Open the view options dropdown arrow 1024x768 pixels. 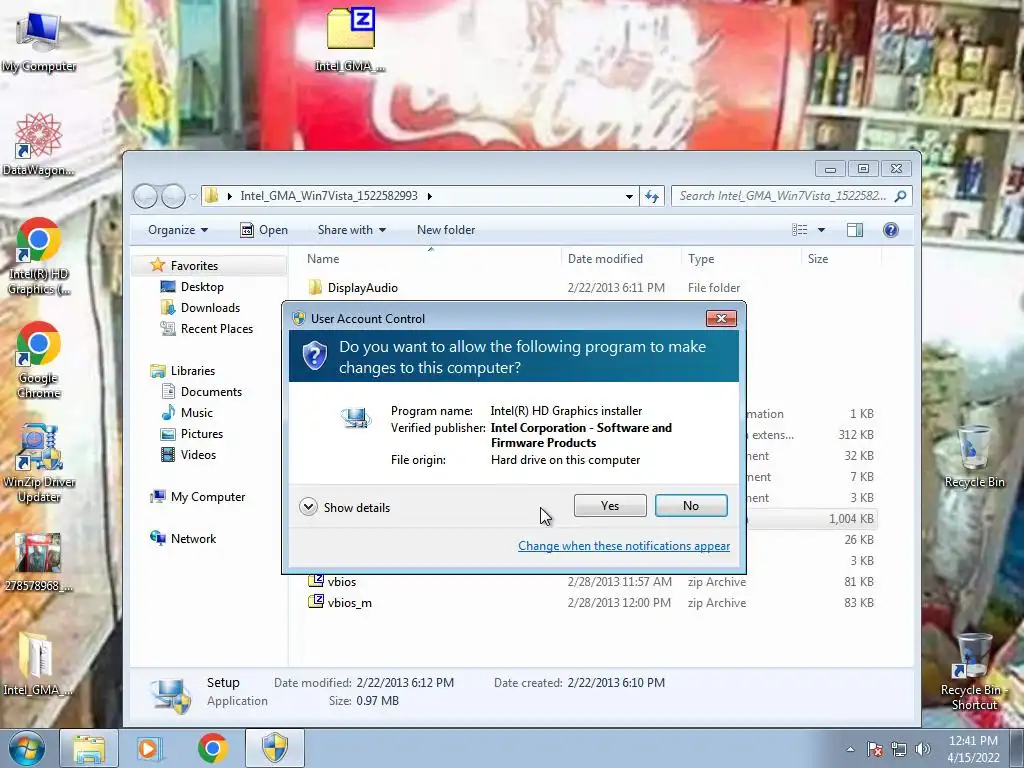click(x=822, y=230)
